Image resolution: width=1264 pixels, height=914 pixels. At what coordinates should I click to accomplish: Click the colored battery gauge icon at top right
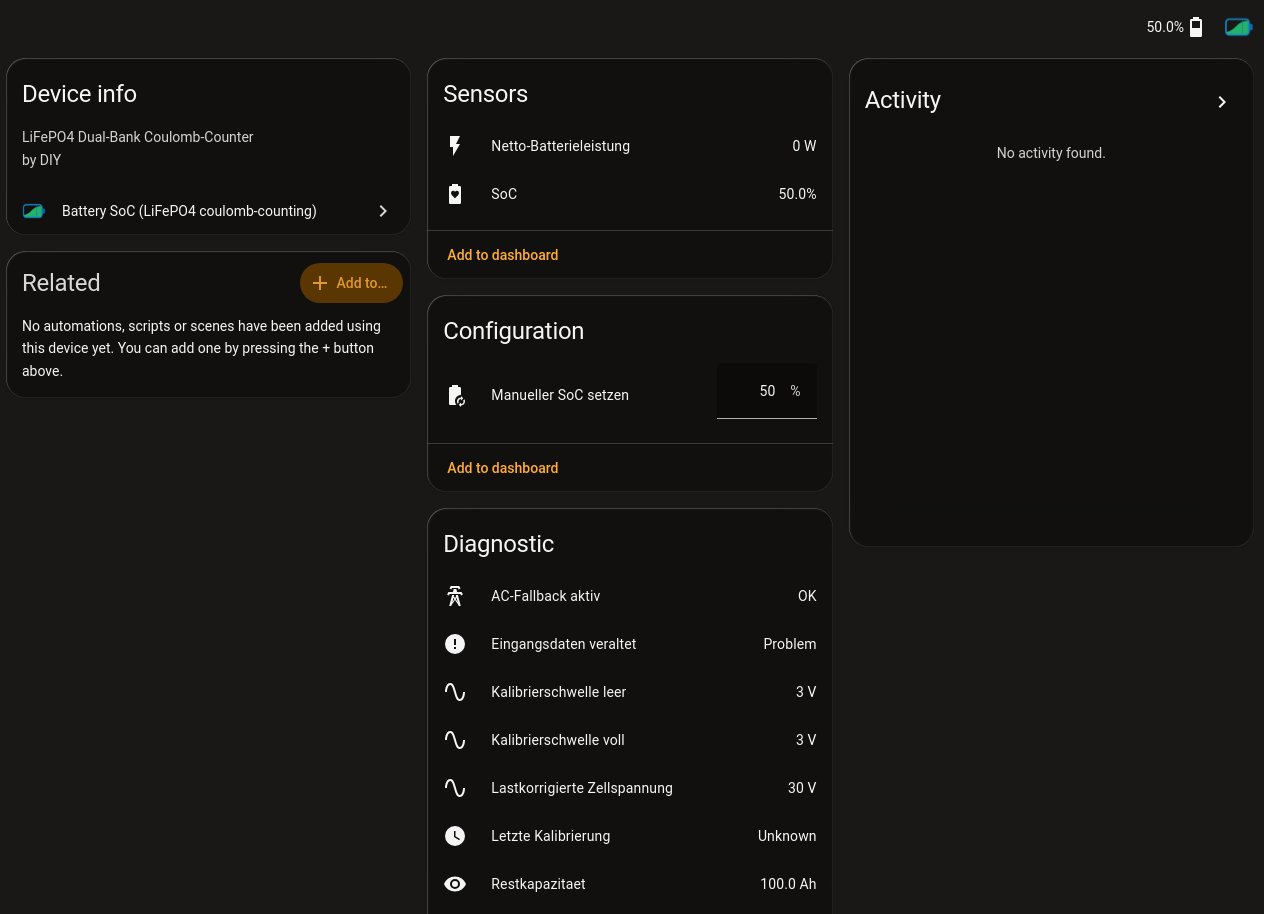1238,27
